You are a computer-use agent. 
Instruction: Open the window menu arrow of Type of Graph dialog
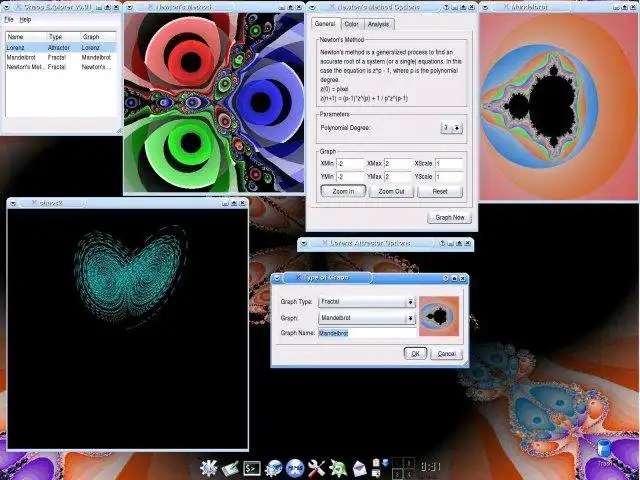277,278
